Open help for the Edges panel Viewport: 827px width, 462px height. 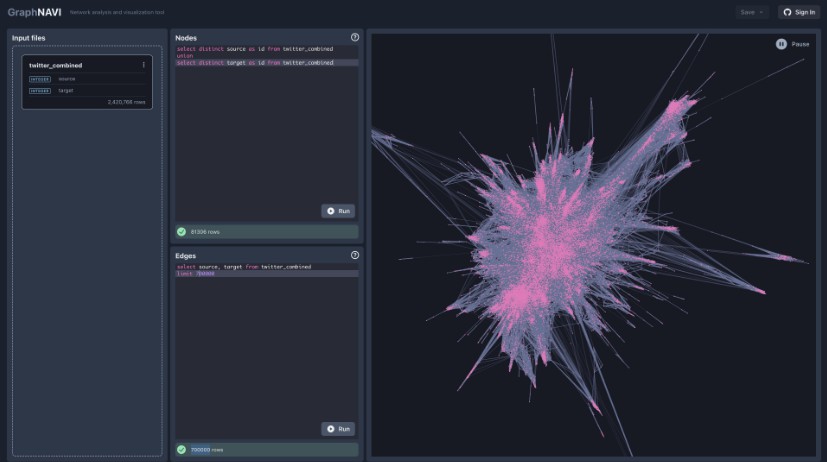click(355, 255)
